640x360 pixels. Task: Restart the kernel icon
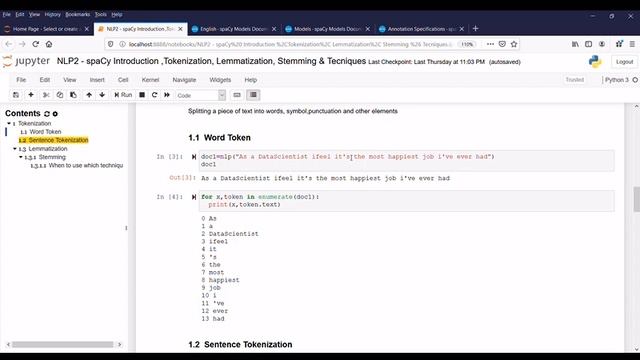click(154, 95)
